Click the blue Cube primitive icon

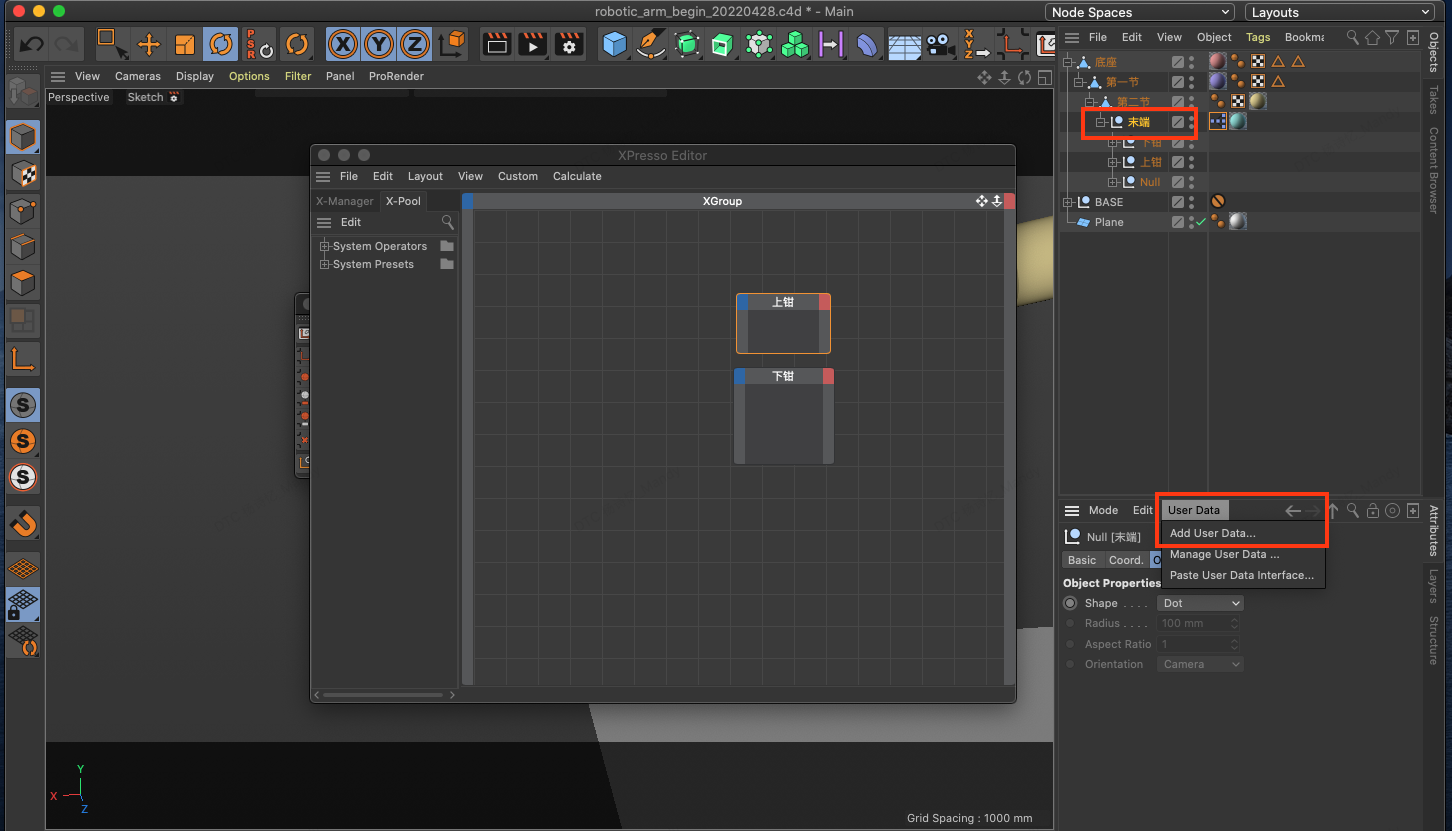click(x=614, y=45)
